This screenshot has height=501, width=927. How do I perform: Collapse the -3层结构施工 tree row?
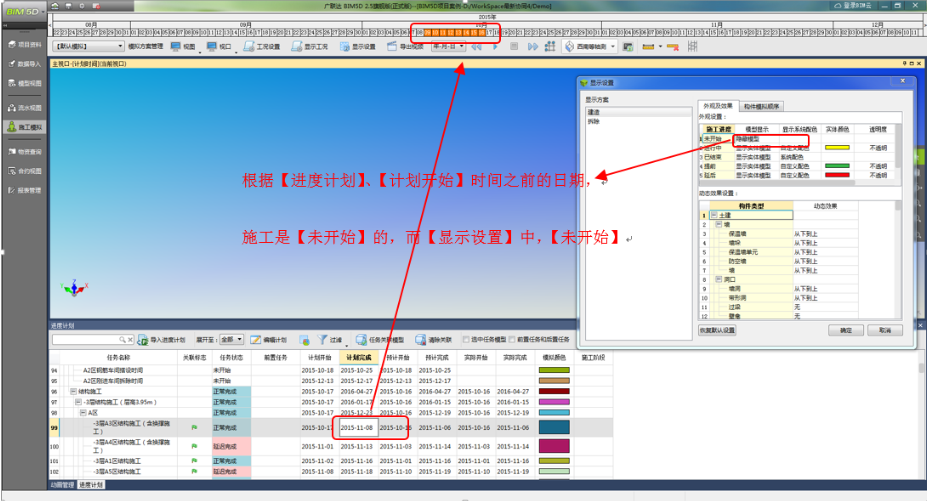click(x=79, y=402)
